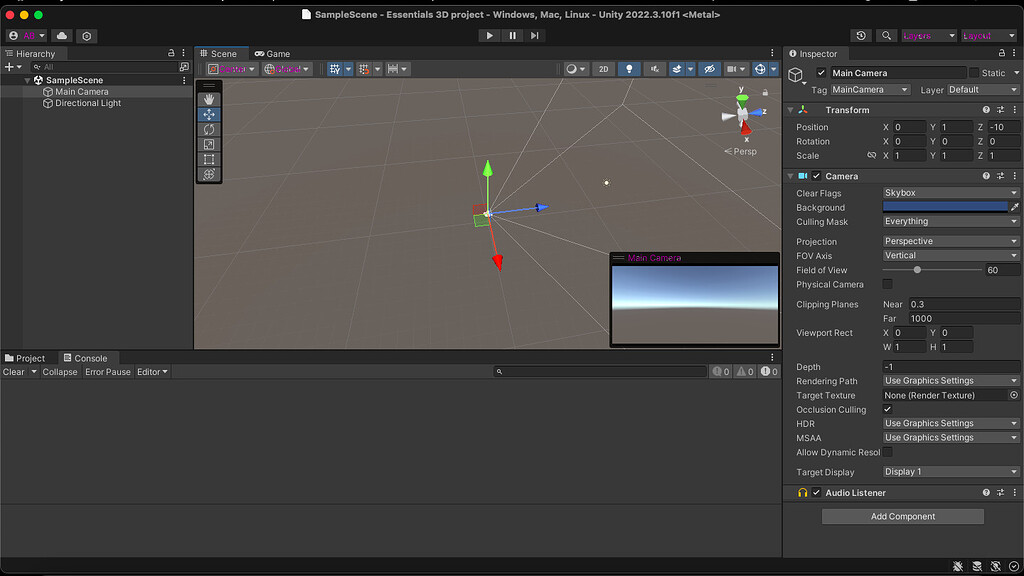Select the View hand tool
The width and height of the screenshot is (1024, 576).
(x=210, y=98)
